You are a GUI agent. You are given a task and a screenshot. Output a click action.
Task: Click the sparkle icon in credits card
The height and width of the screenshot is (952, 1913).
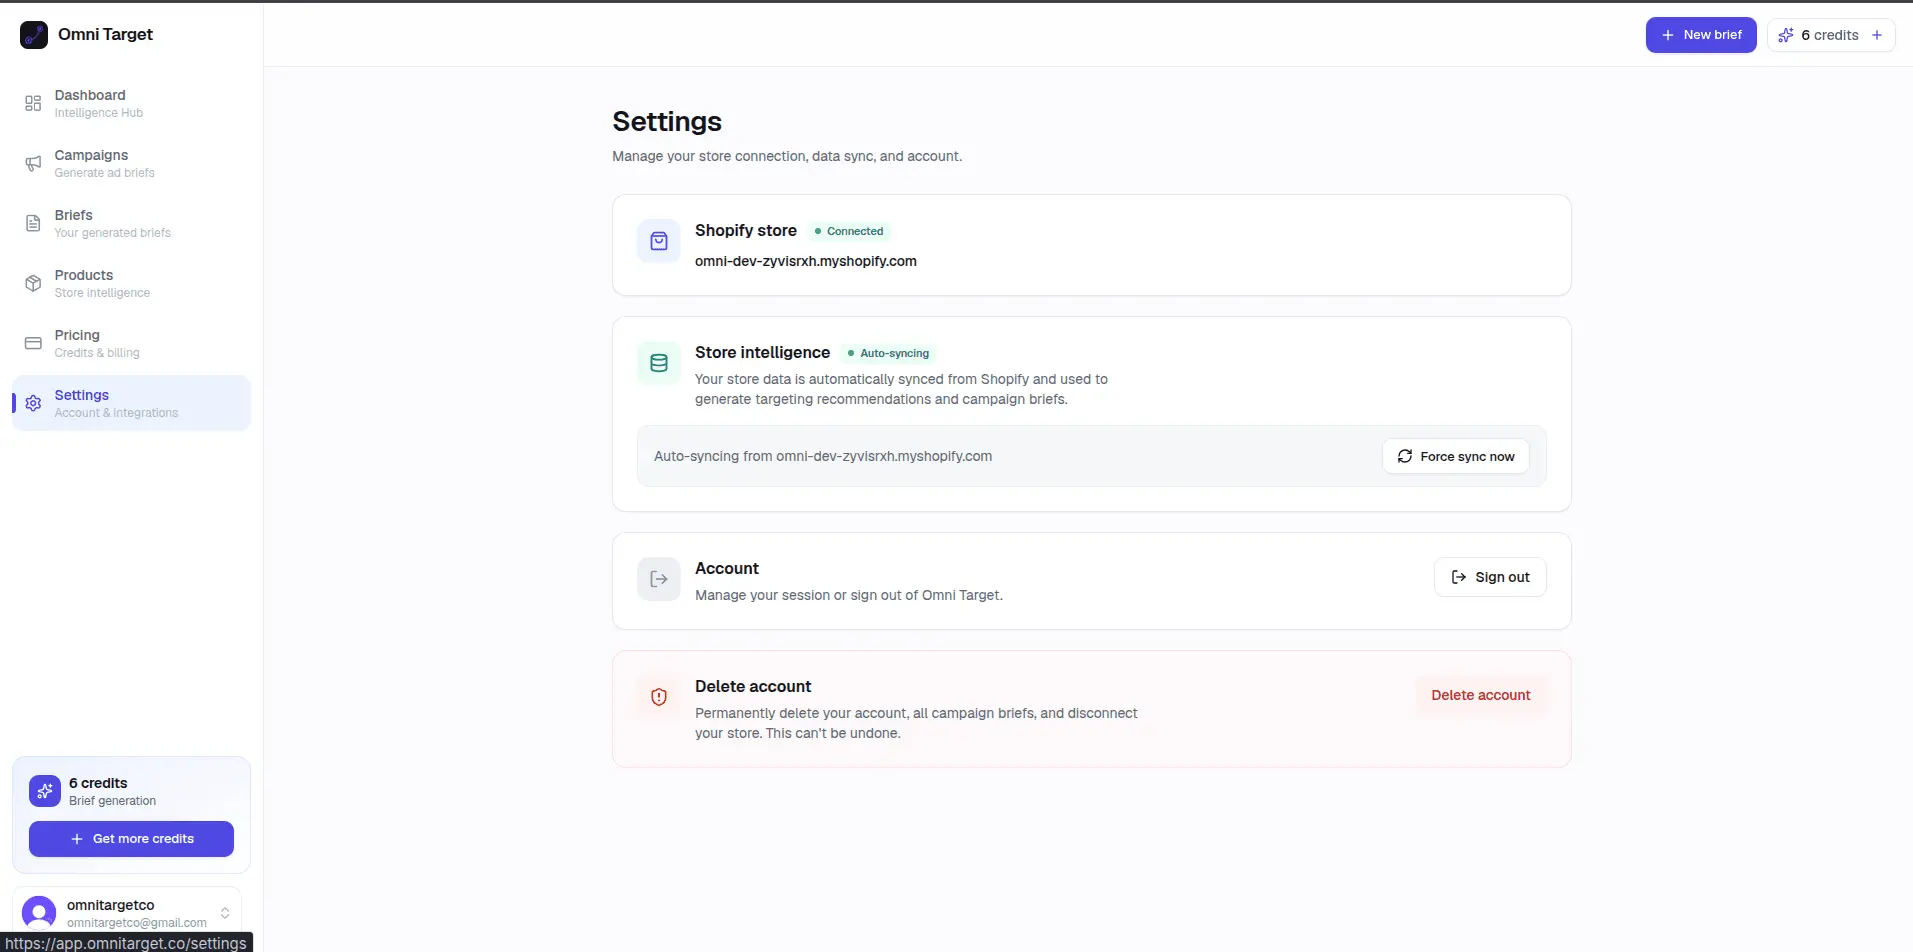[45, 791]
